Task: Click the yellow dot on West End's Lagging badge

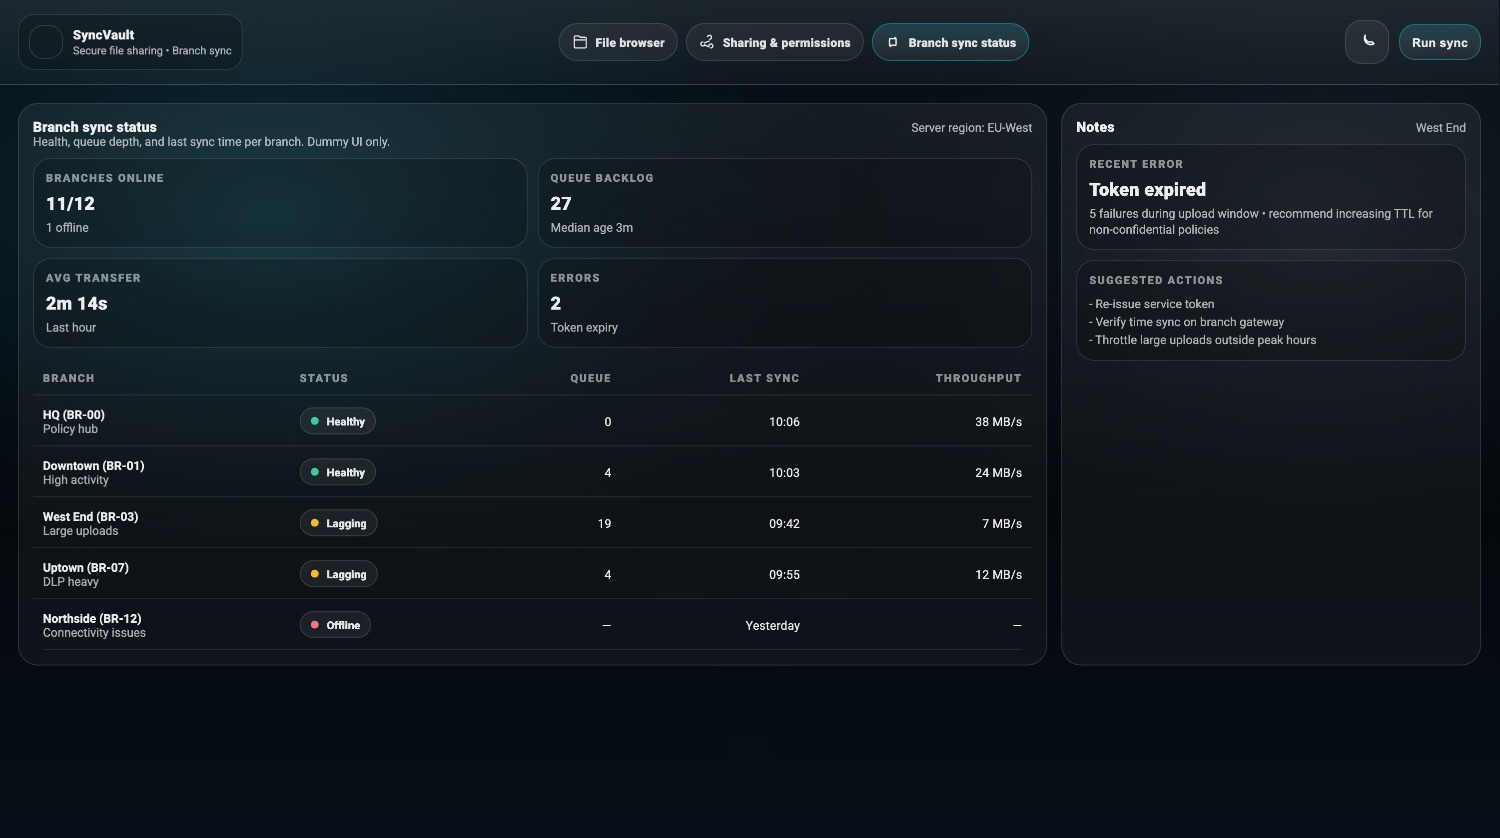Action: coord(316,522)
